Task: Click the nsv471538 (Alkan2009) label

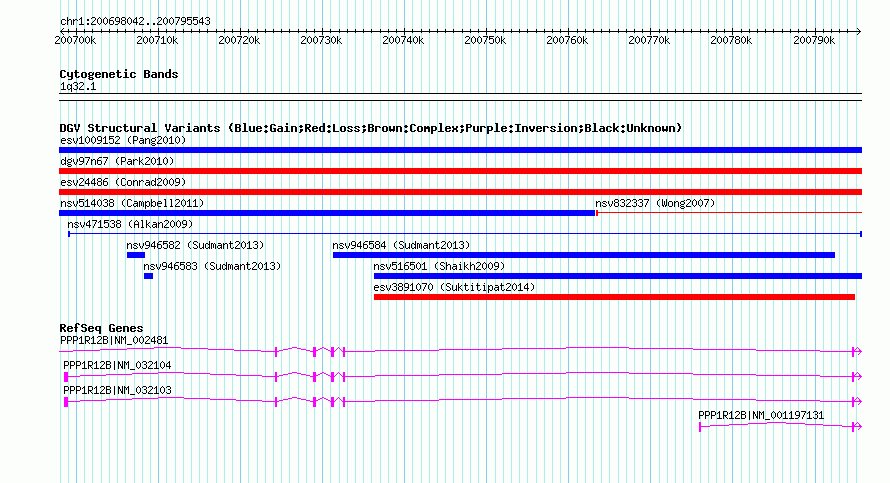Action: pos(130,224)
